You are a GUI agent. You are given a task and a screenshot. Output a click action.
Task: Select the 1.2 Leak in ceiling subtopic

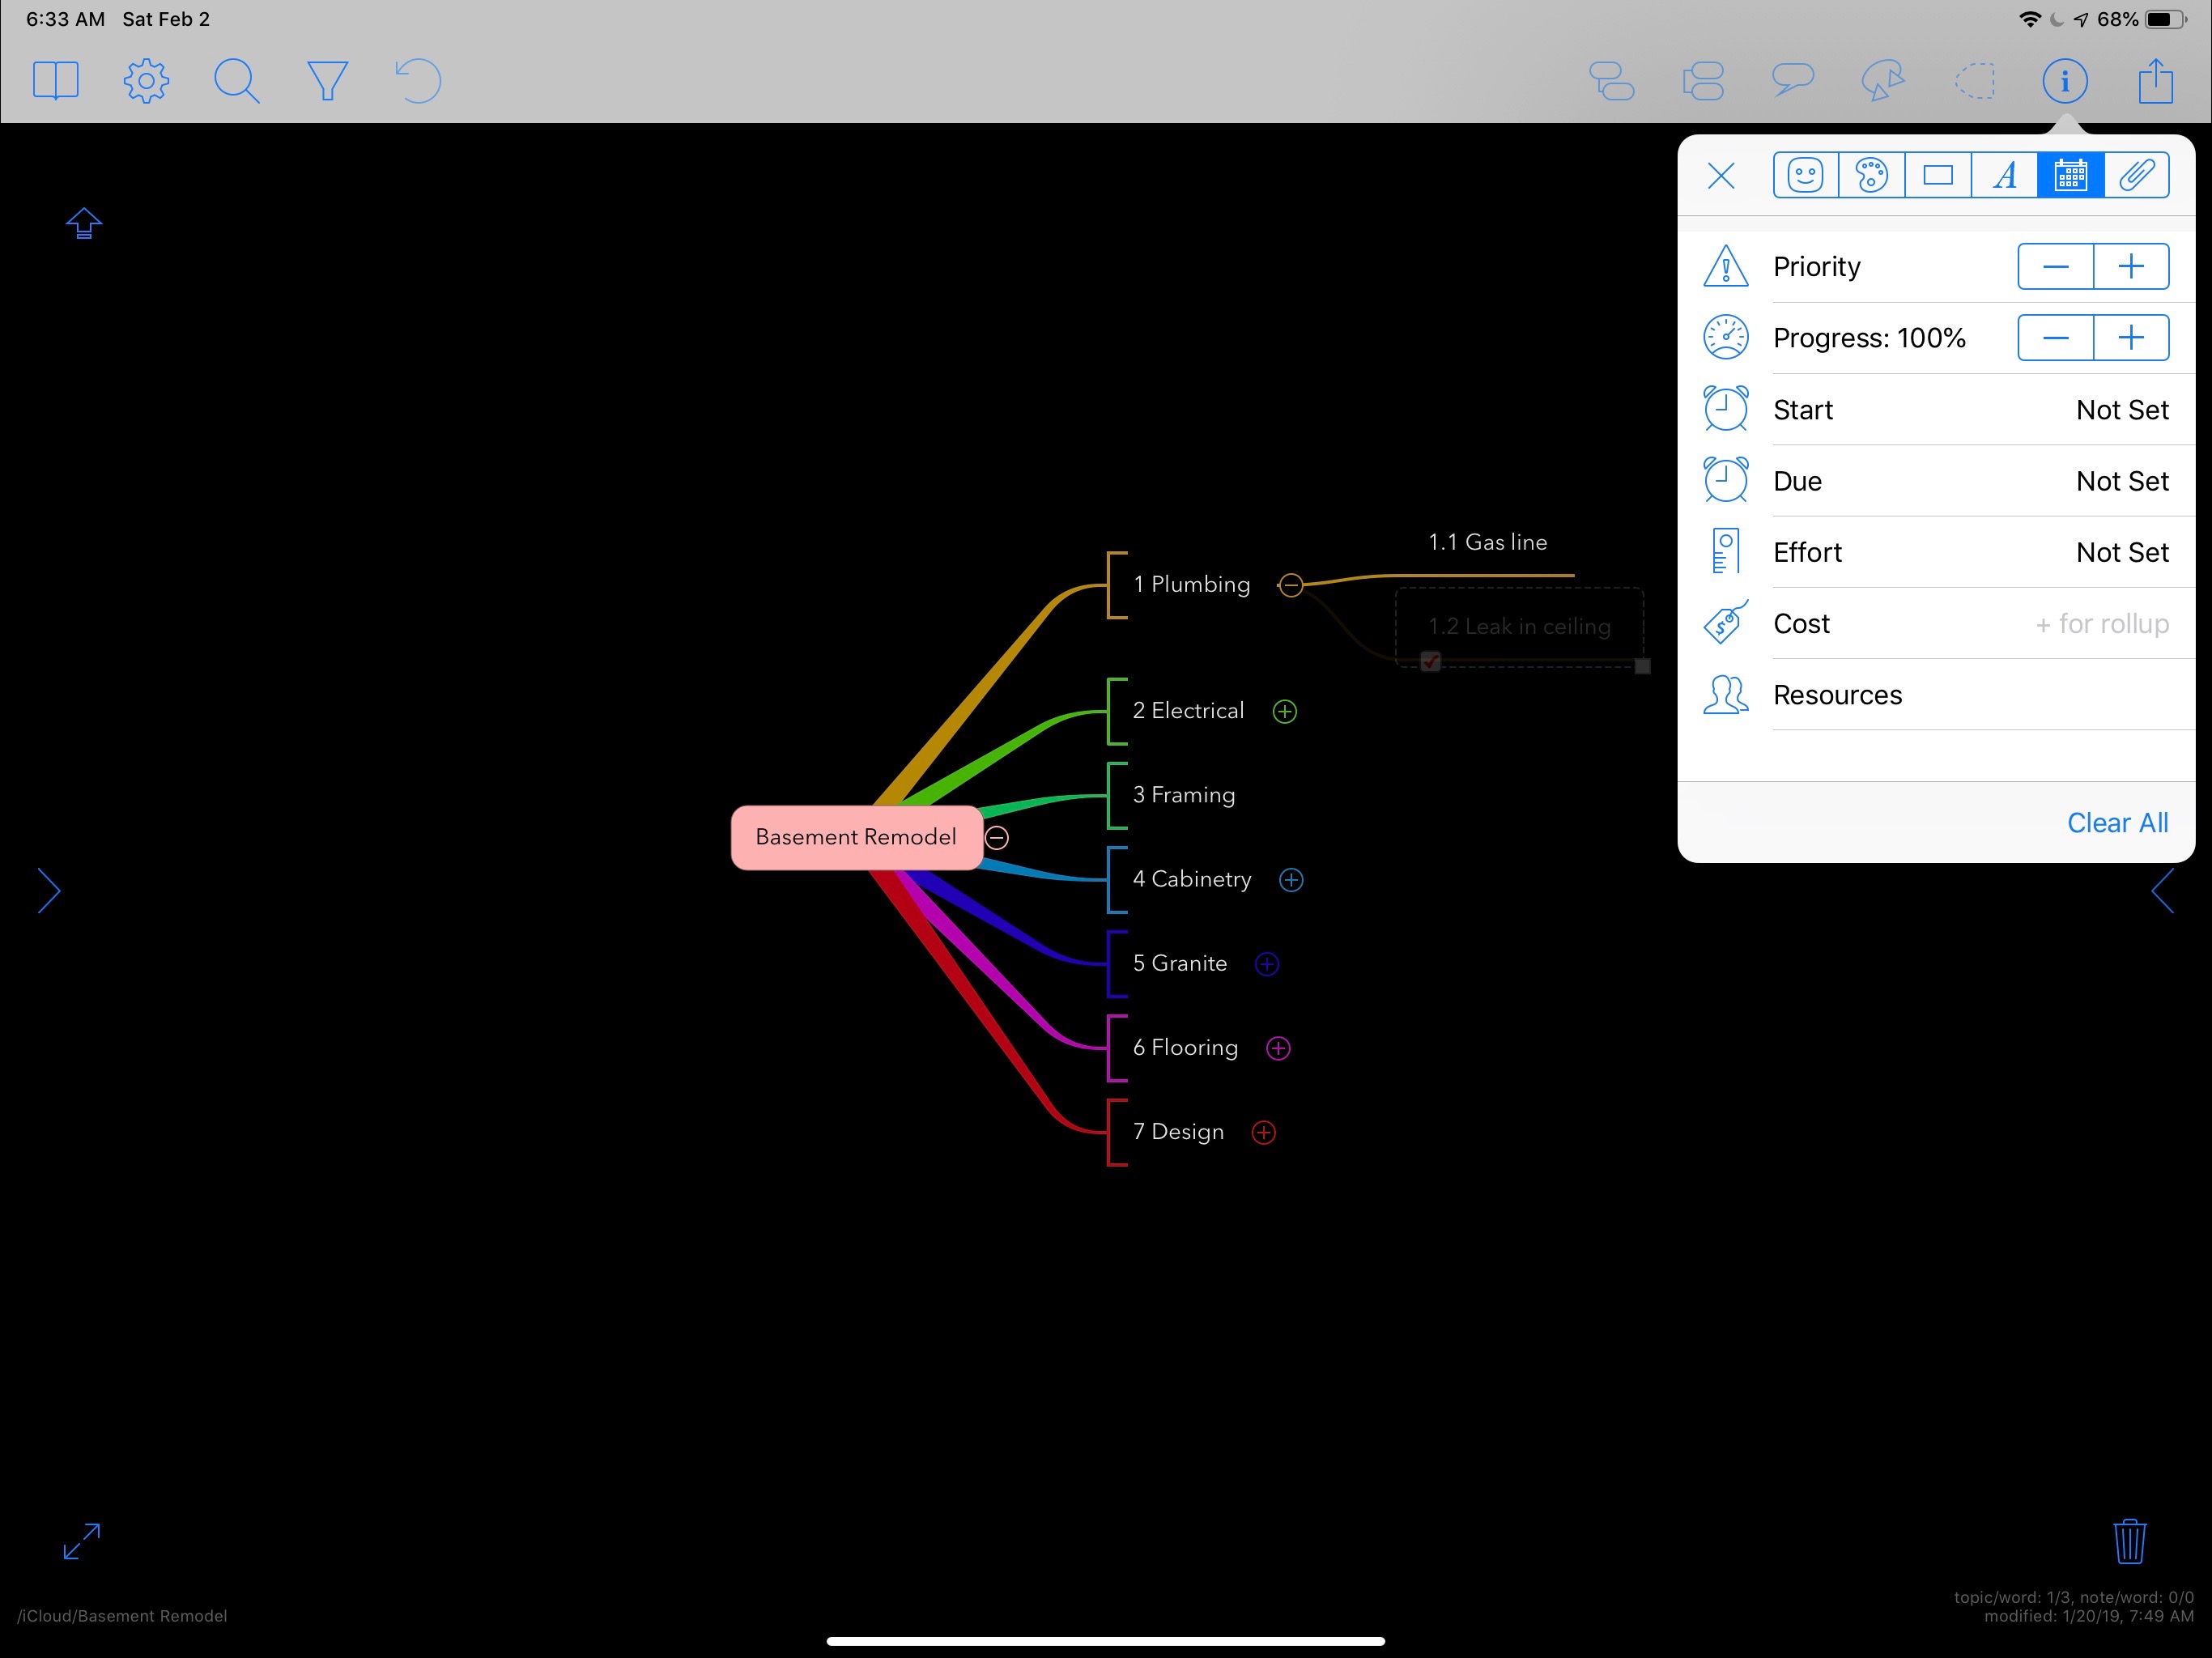tap(1519, 626)
